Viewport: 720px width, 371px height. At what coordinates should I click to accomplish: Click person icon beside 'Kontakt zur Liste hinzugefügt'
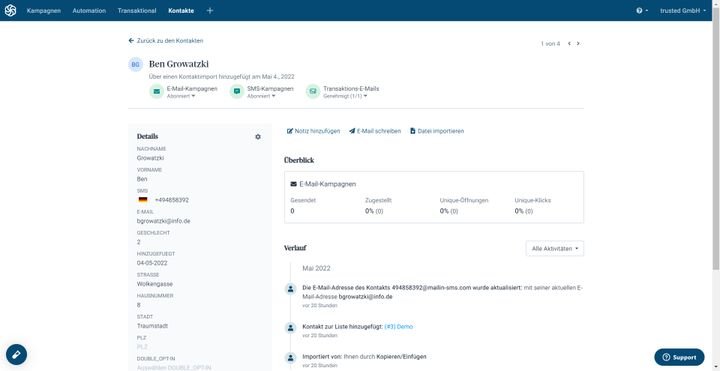pyautogui.click(x=290, y=327)
